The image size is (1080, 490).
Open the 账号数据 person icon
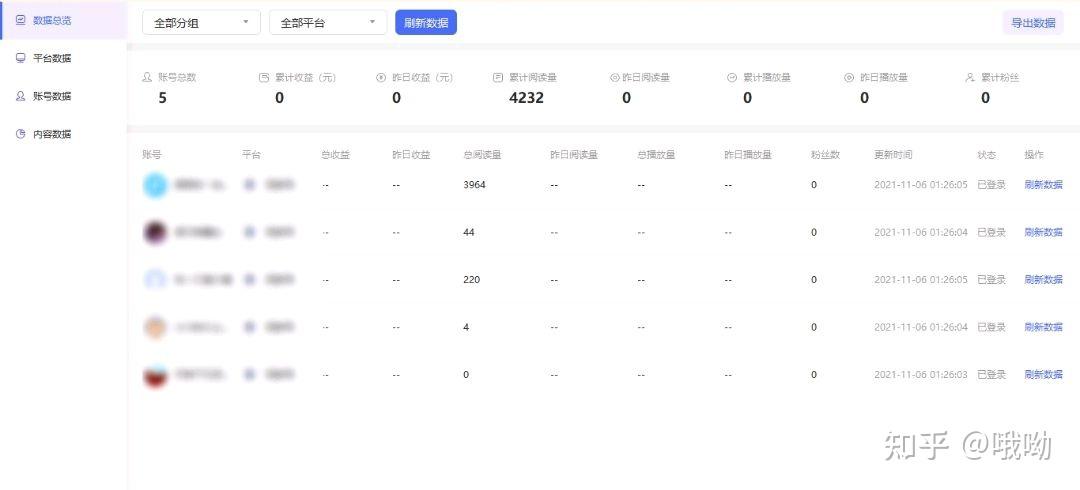(x=21, y=96)
